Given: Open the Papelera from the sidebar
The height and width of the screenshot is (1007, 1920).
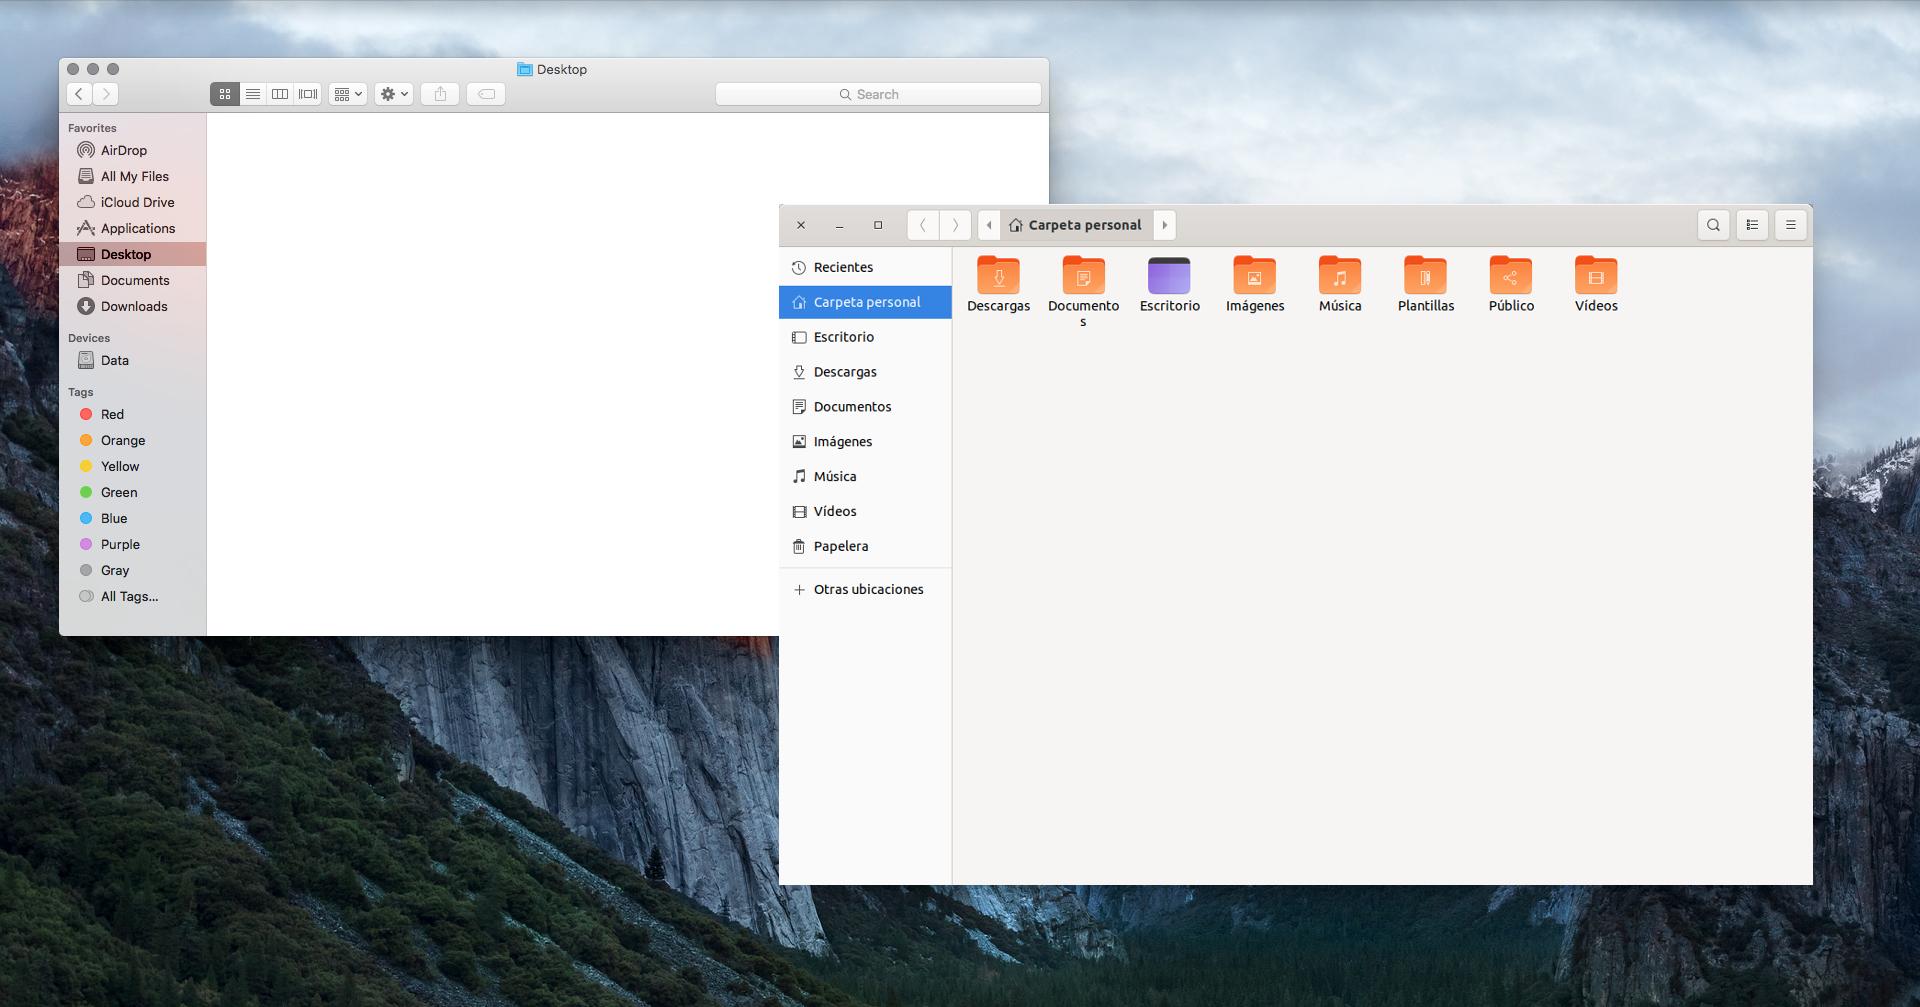Looking at the screenshot, I should point(839,546).
